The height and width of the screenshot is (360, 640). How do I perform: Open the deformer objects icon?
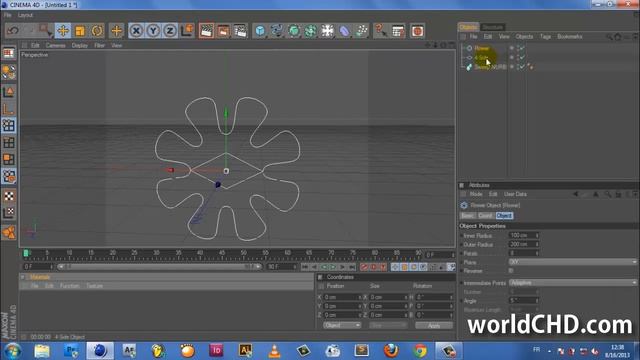pyautogui.click(x=344, y=31)
